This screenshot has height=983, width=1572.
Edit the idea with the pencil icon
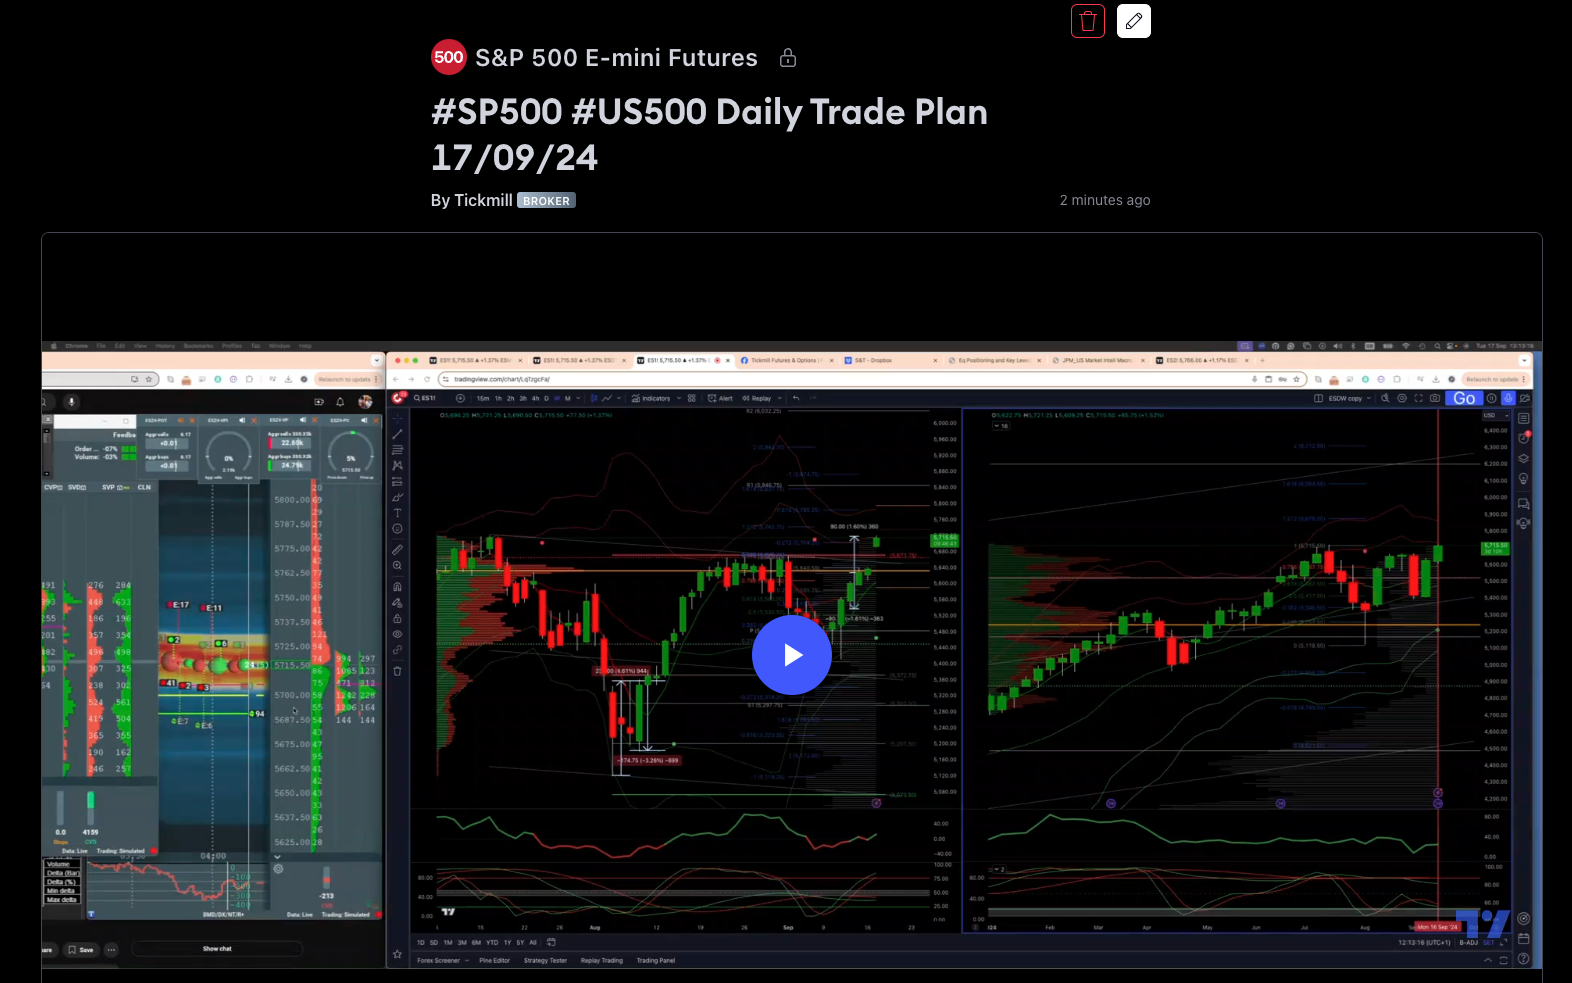[x=1134, y=21]
